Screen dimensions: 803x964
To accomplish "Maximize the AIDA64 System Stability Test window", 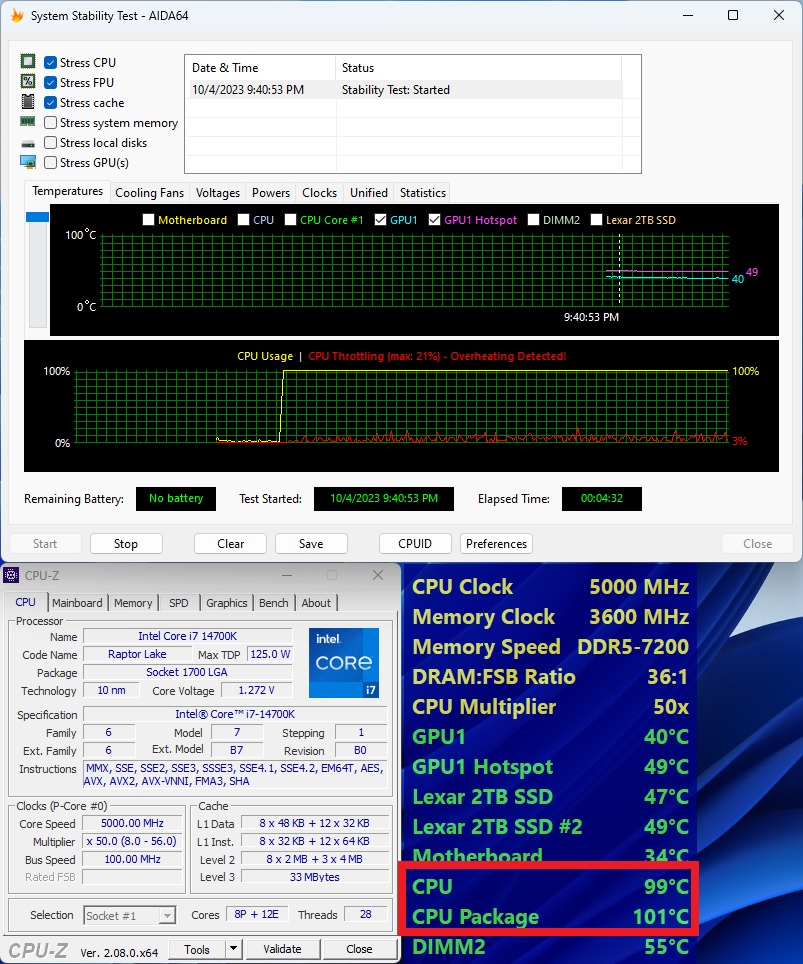I will coord(733,15).
